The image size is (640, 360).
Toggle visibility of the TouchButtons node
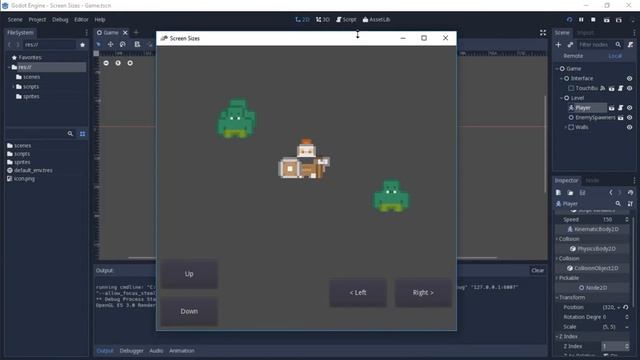(630, 88)
